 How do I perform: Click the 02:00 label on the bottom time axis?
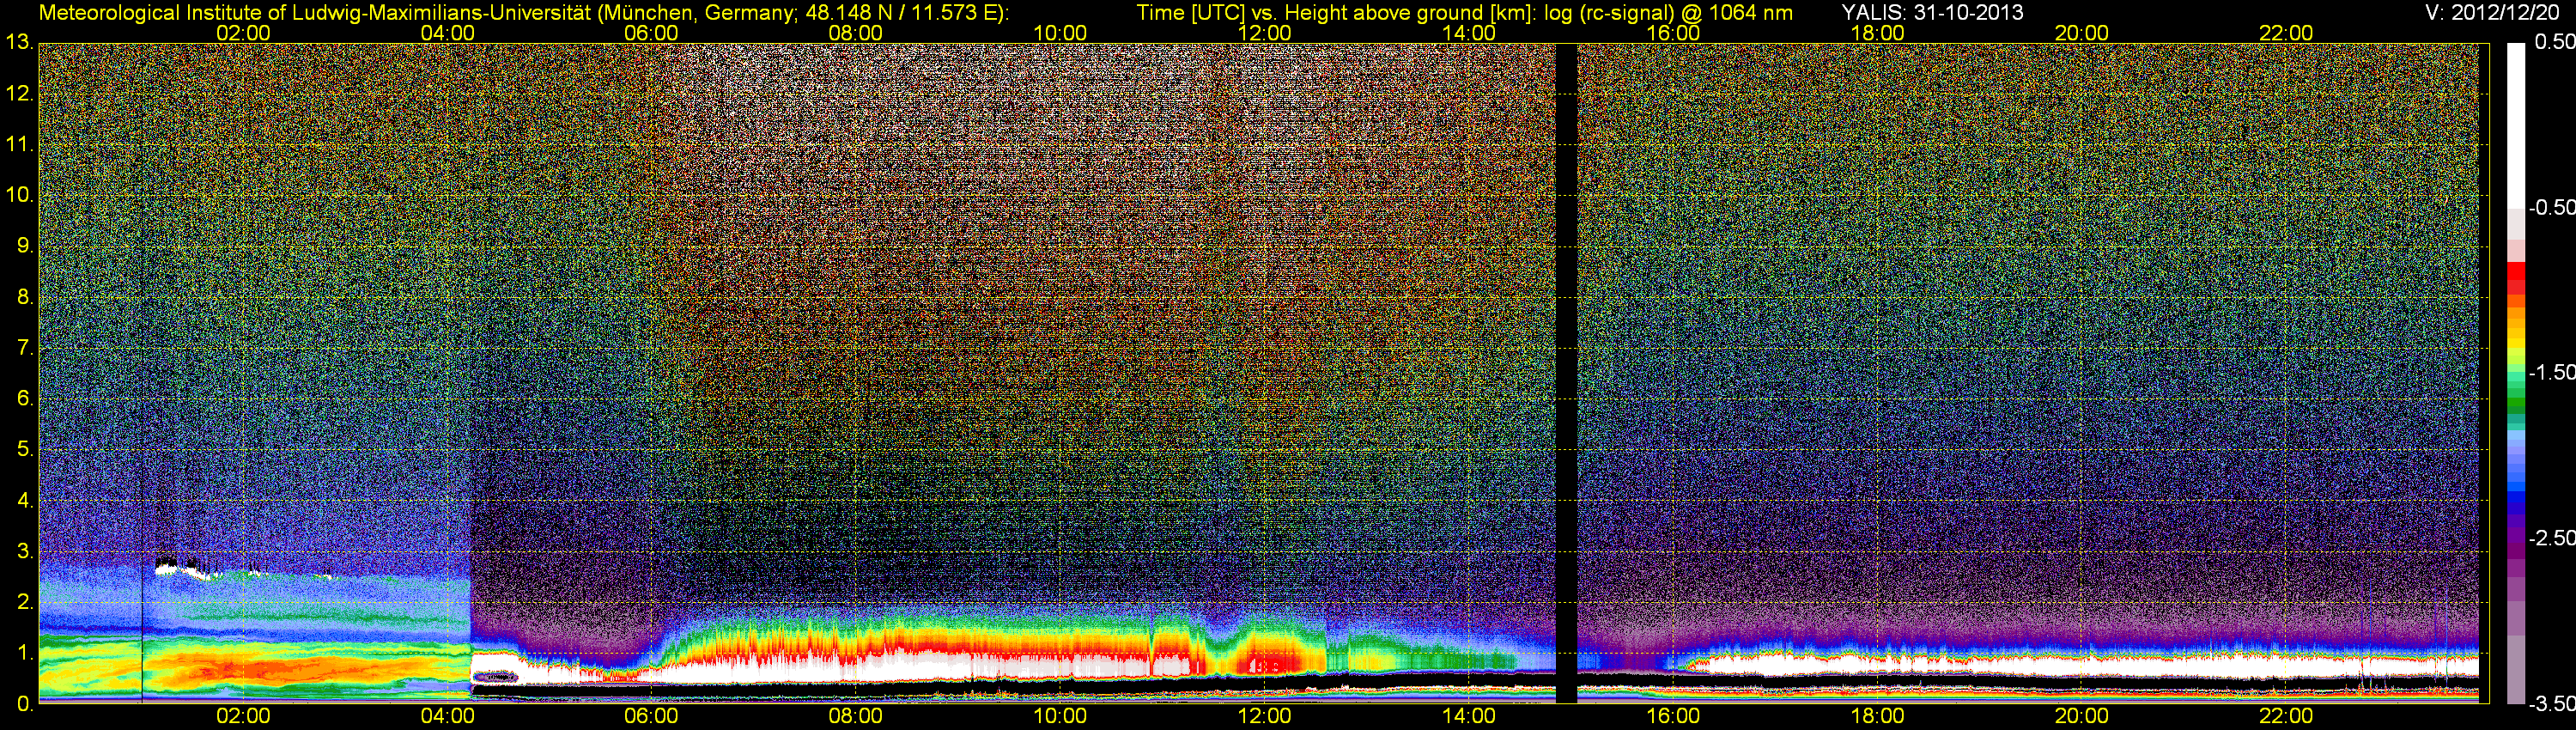tap(243, 716)
